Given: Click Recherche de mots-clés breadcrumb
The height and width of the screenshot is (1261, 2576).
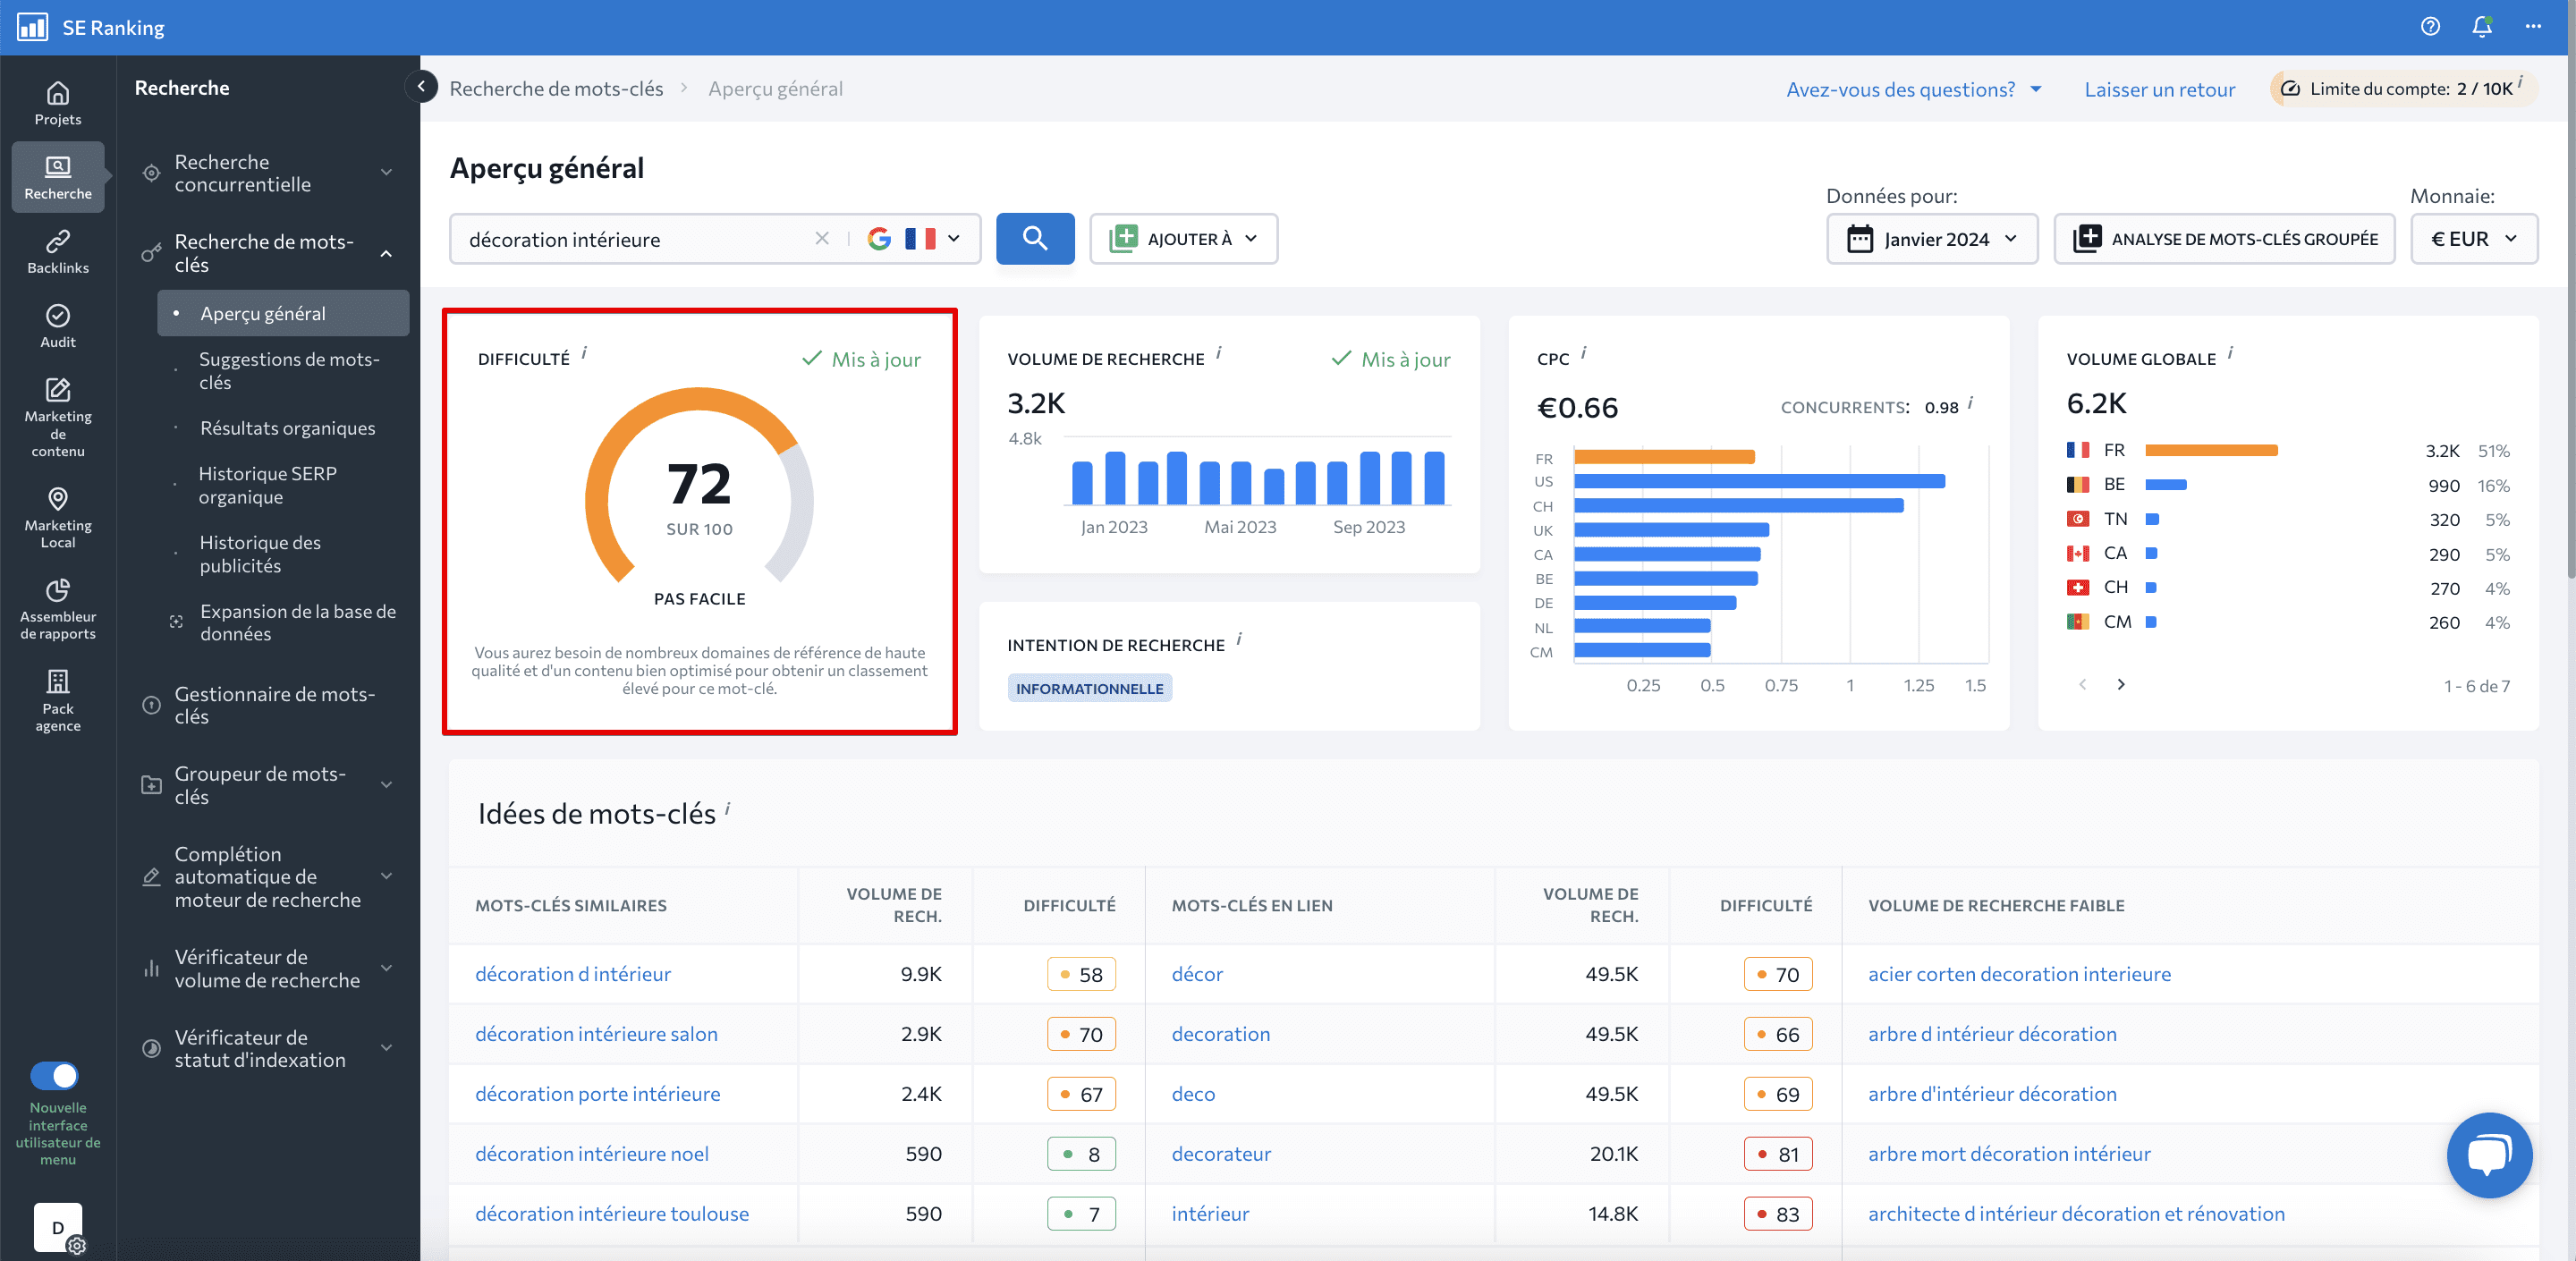Looking at the screenshot, I should pyautogui.click(x=556, y=88).
